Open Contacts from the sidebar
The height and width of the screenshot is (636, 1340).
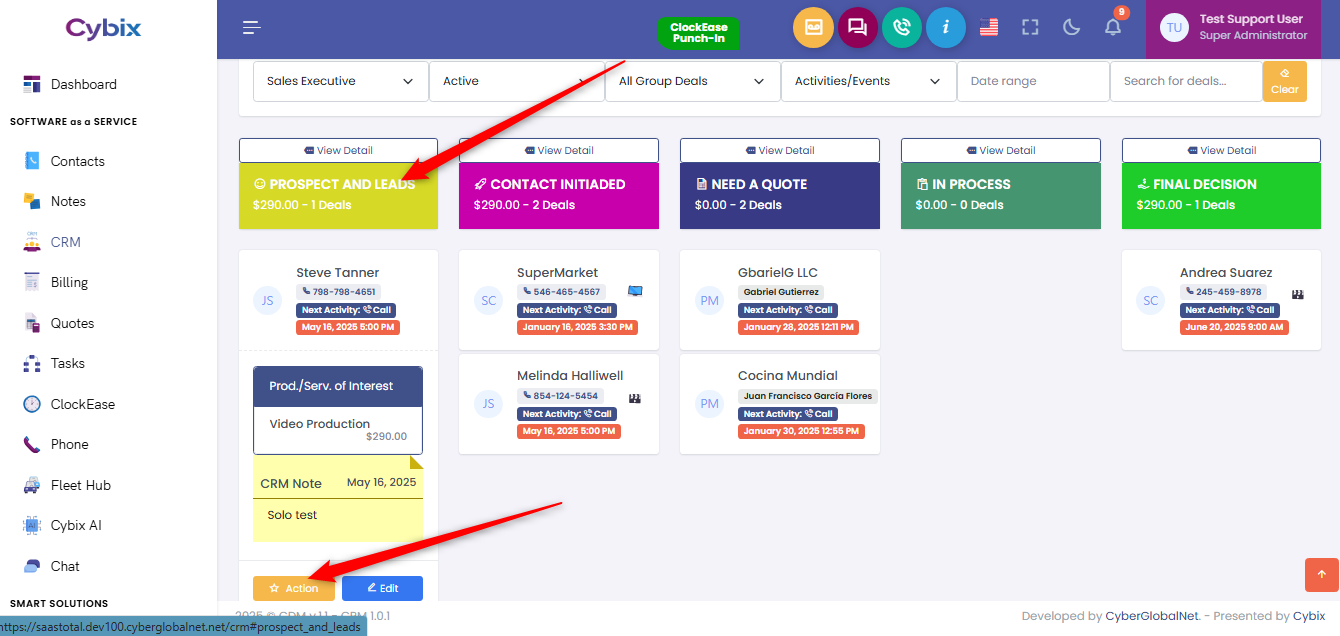click(78, 161)
